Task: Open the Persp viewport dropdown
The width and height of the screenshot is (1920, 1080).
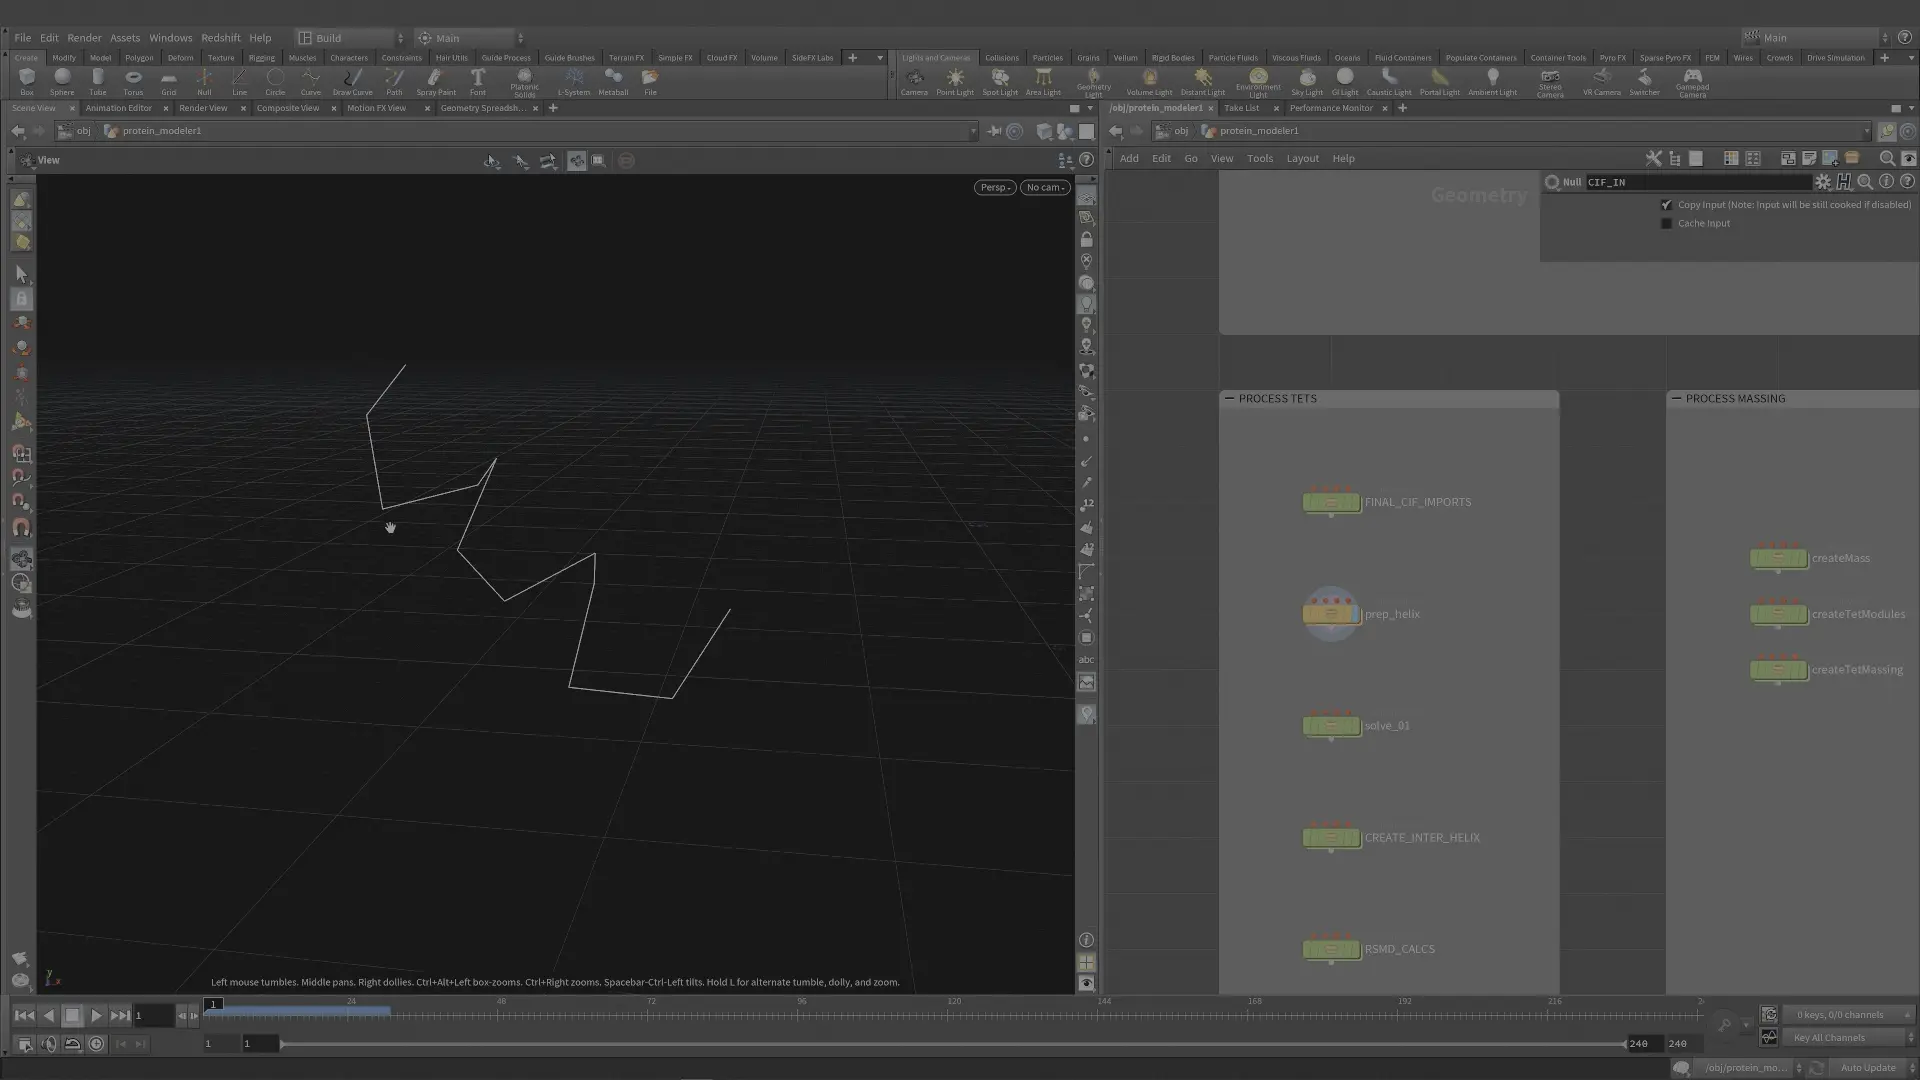Action: (x=995, y=187)
